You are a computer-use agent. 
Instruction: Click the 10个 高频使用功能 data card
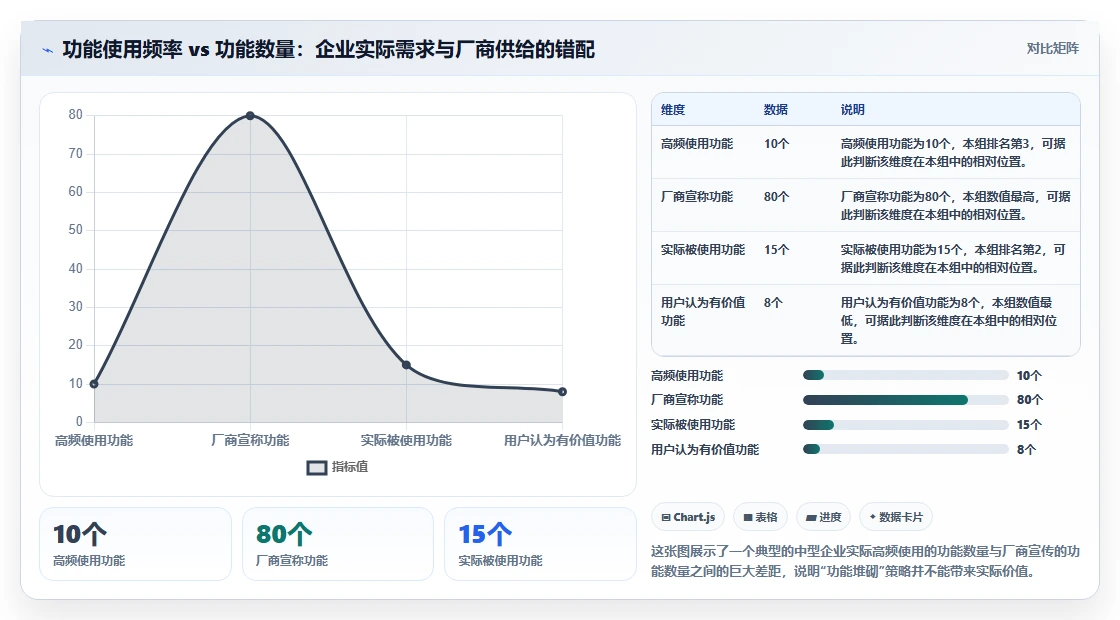point(136,544)
